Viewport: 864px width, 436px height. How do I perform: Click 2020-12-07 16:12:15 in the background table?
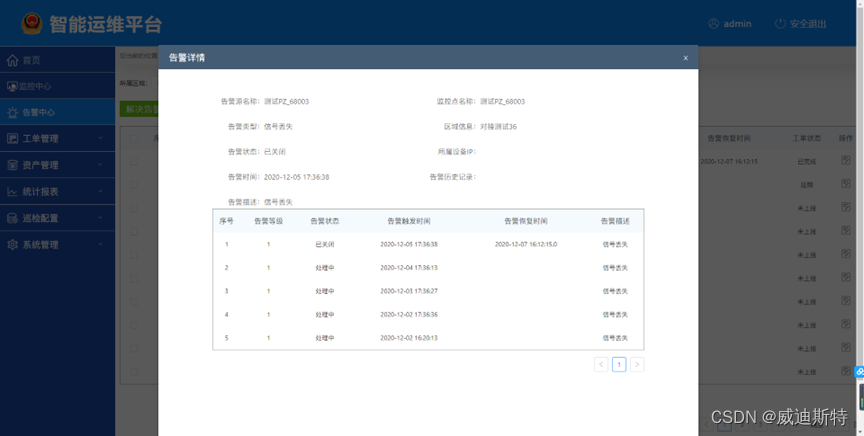point(729,162)
